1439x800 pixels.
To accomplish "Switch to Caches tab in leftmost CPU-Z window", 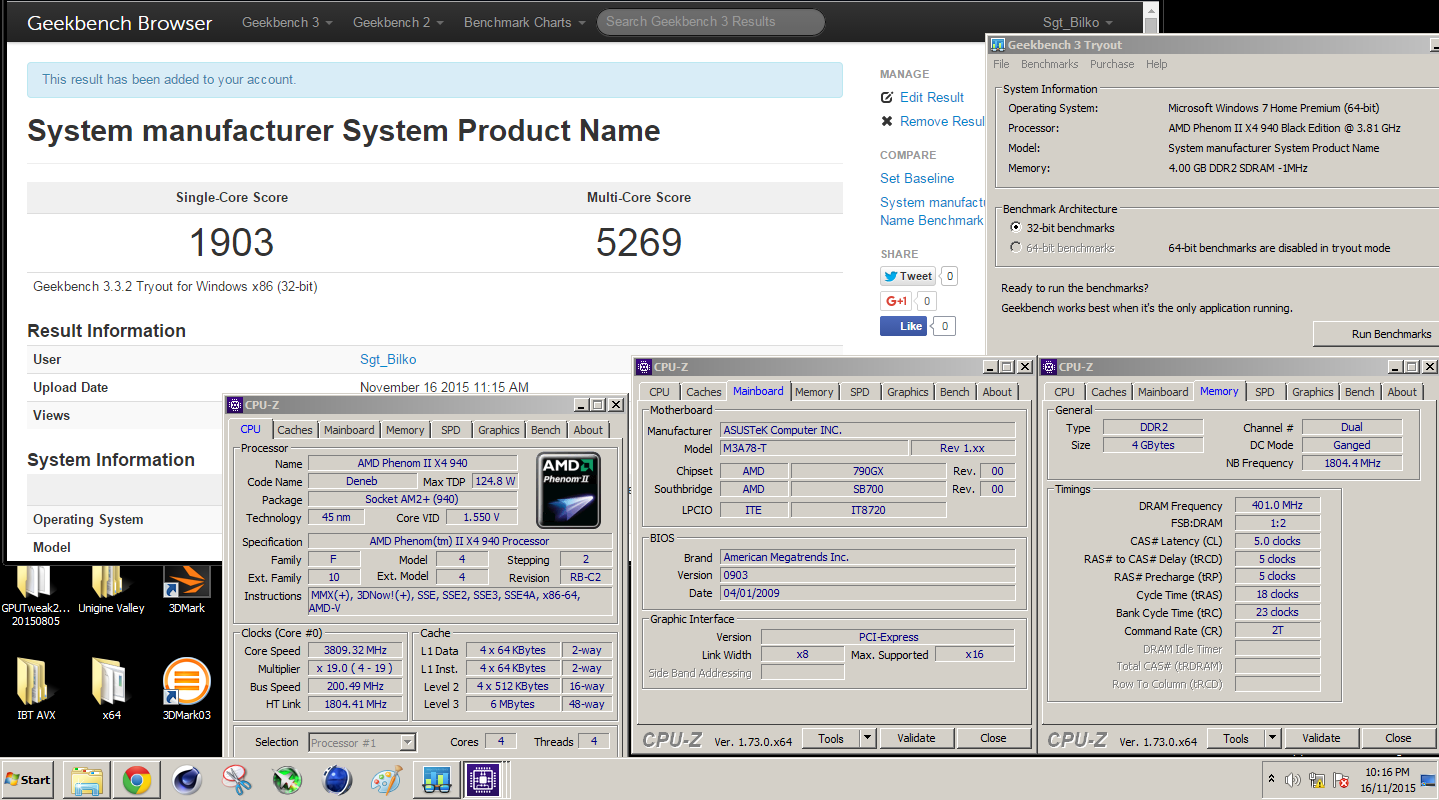I will click(295, 430).
